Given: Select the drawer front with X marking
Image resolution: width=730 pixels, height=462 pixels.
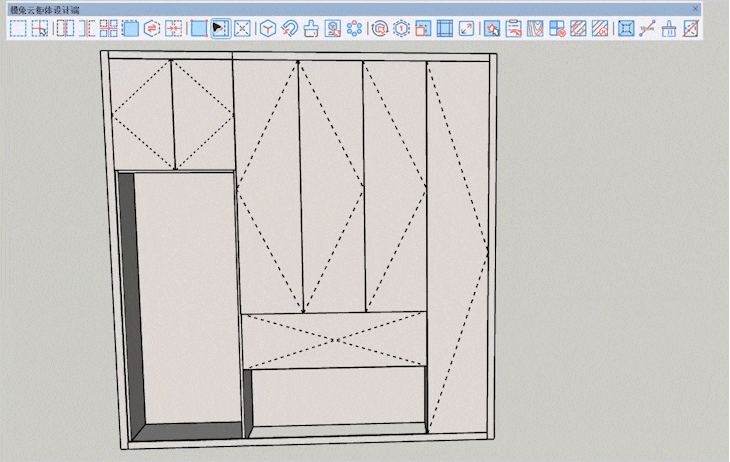Looking at the screenshot, I should pos(335,340).
